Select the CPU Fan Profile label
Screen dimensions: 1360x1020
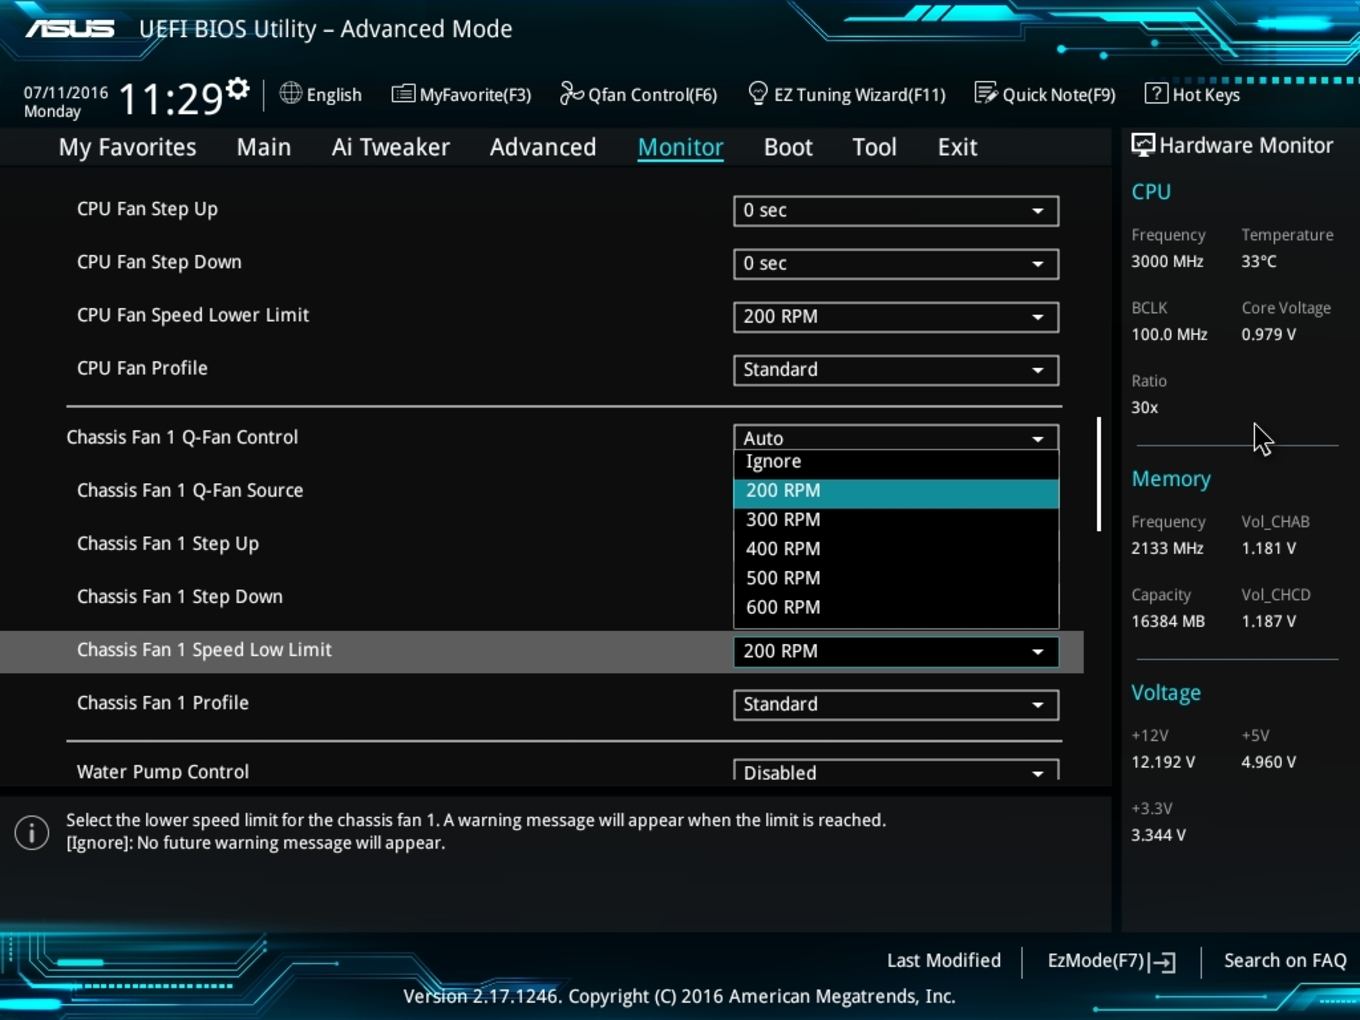[142, 368]
